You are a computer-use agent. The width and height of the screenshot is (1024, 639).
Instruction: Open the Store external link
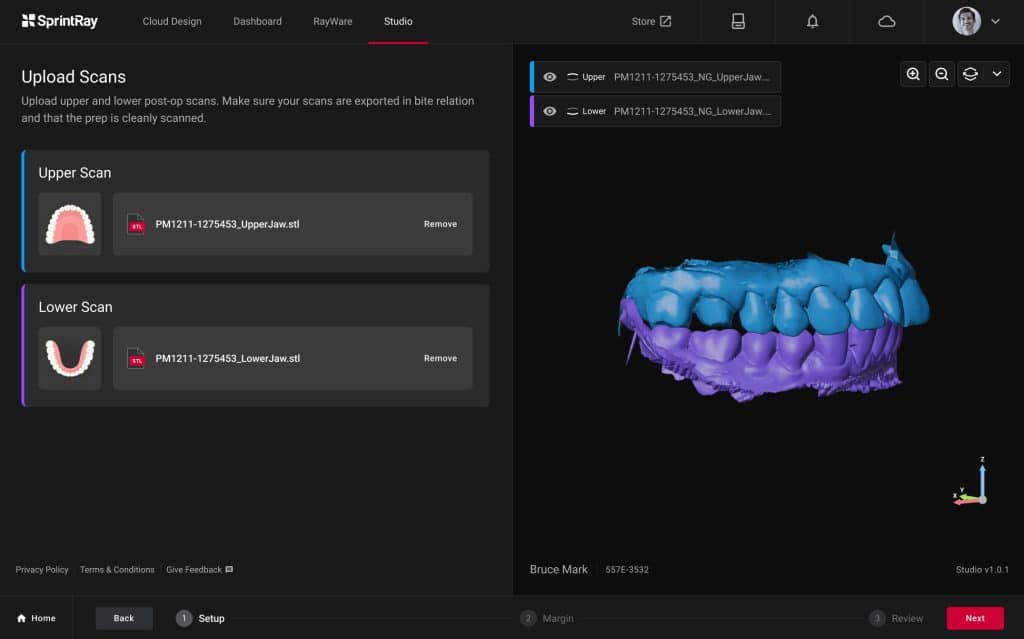click(651, 21)
